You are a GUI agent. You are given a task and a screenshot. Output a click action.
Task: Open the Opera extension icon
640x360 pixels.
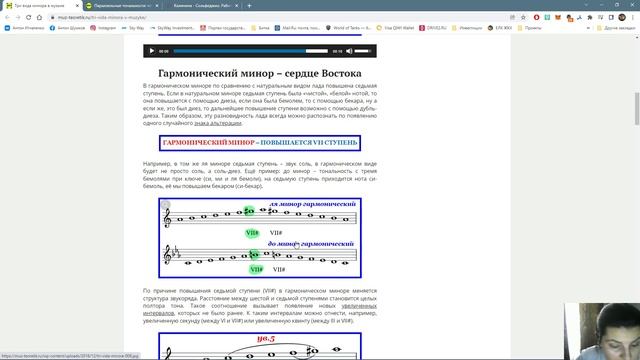pos(536,18)
